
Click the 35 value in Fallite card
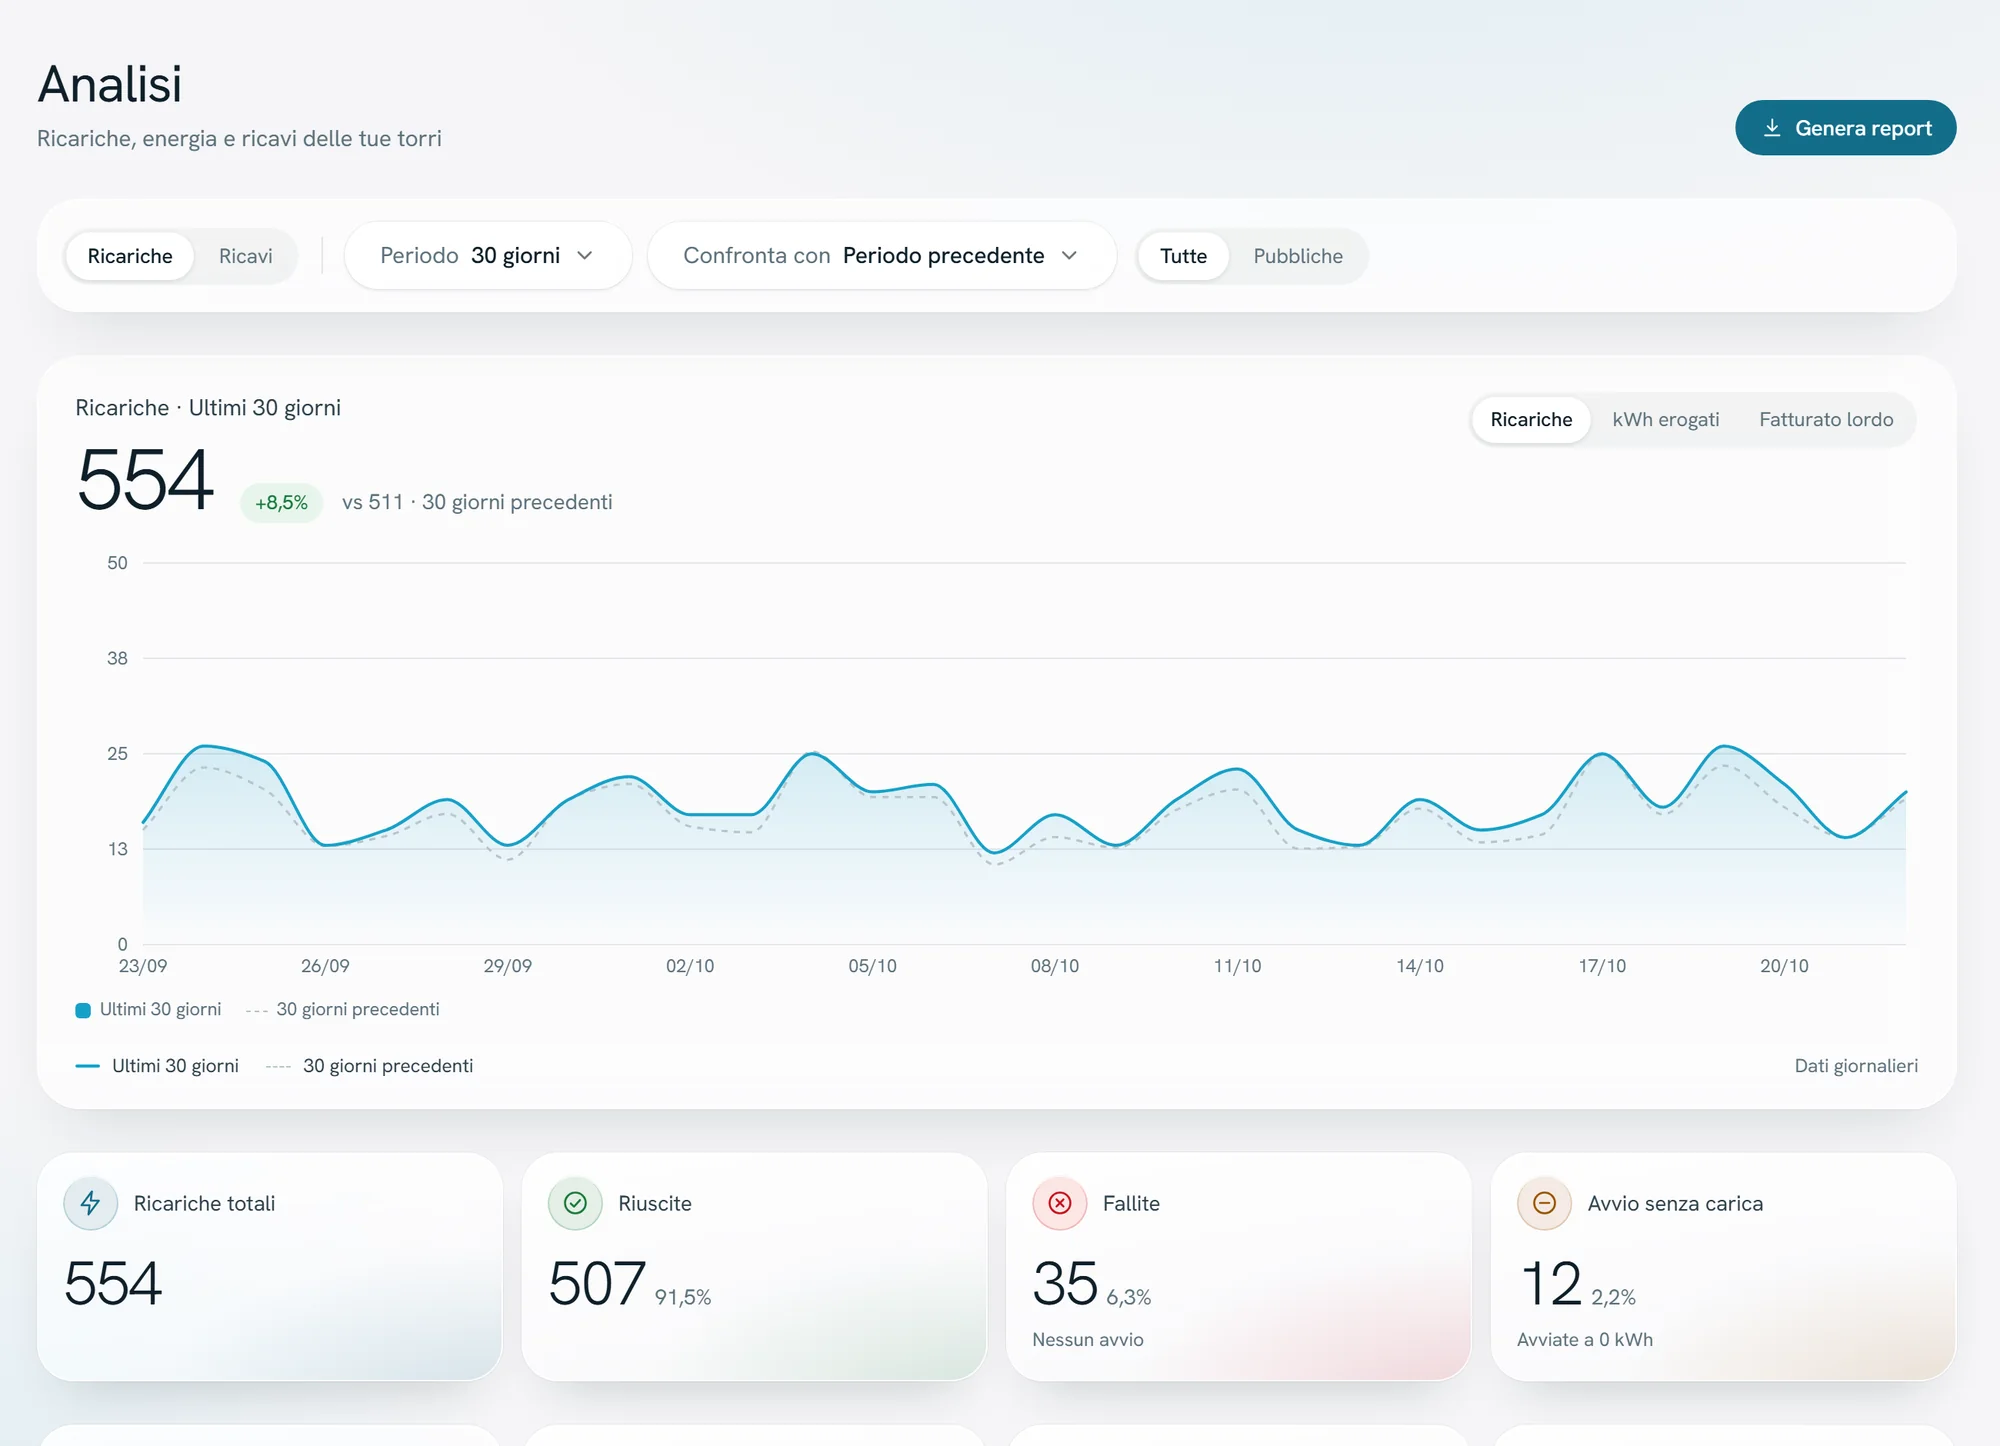click(1065, 1284)
